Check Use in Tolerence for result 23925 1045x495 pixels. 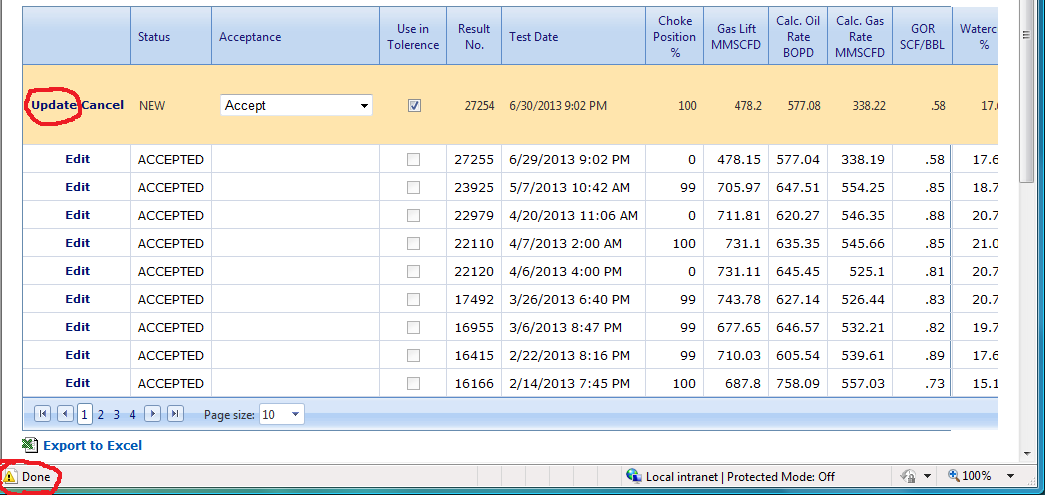pyautogui.click(x=414, y=188)
